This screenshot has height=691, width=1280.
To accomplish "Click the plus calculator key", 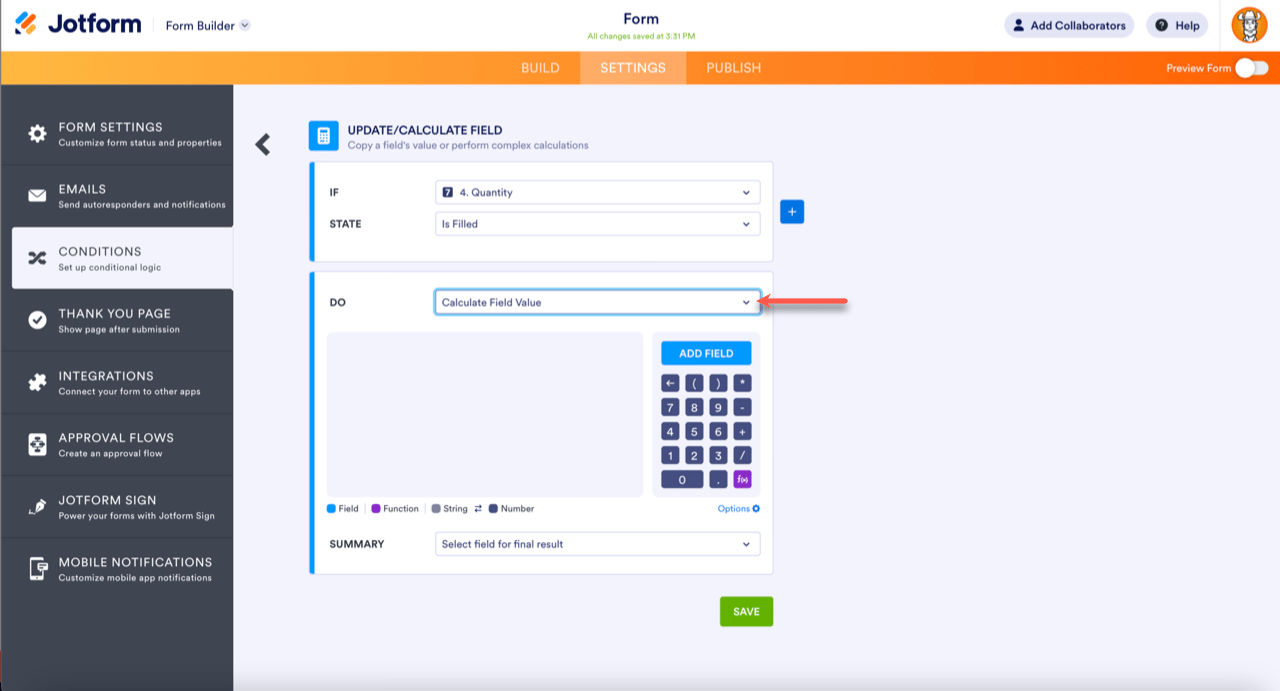I will coord(742,432).
